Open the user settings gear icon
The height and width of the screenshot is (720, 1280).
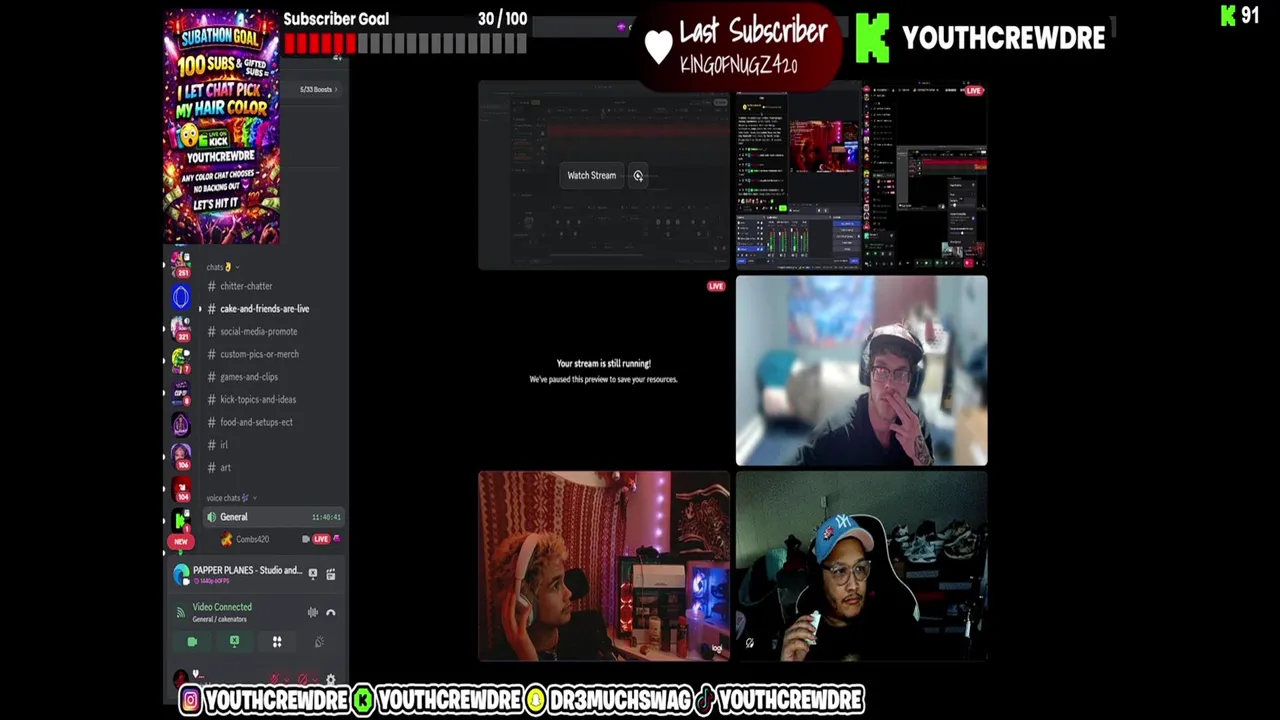(x=331, y=680)
